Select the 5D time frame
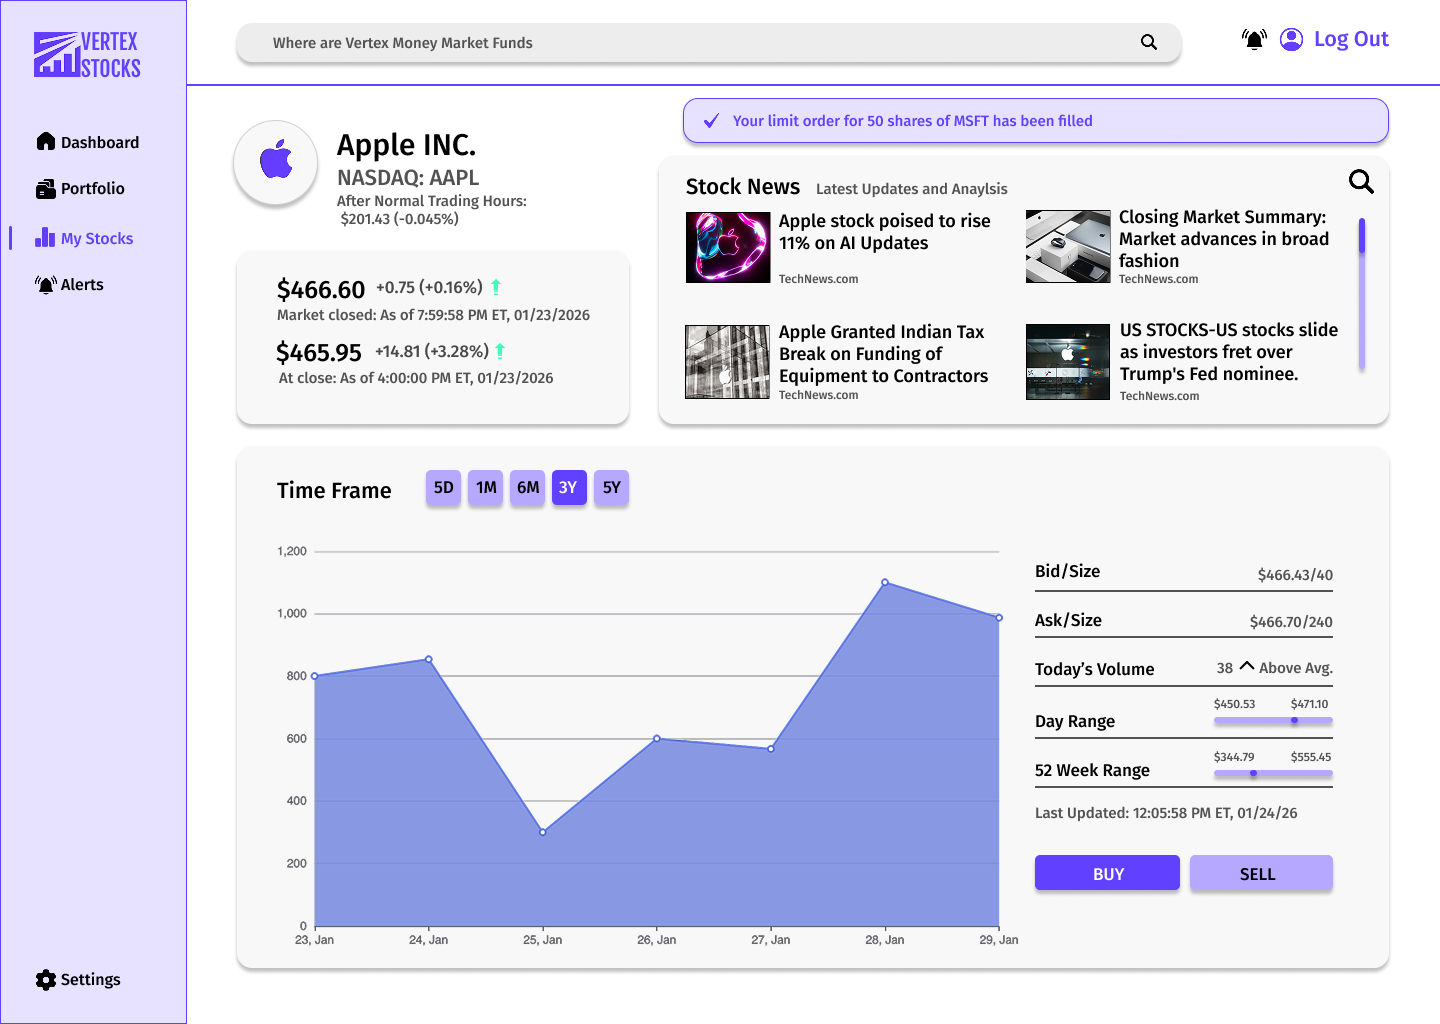The image size is (1440, 1024). coord(444,488)
